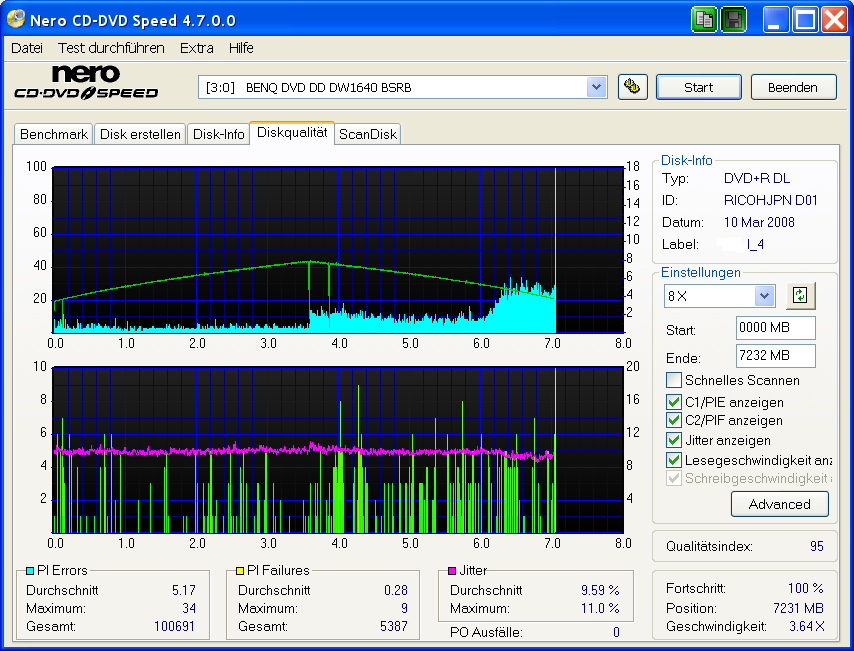Click Beenden to exit
The height and width of the screenshot is (651, 854).
pyautogui.click(x=793, y=87)
